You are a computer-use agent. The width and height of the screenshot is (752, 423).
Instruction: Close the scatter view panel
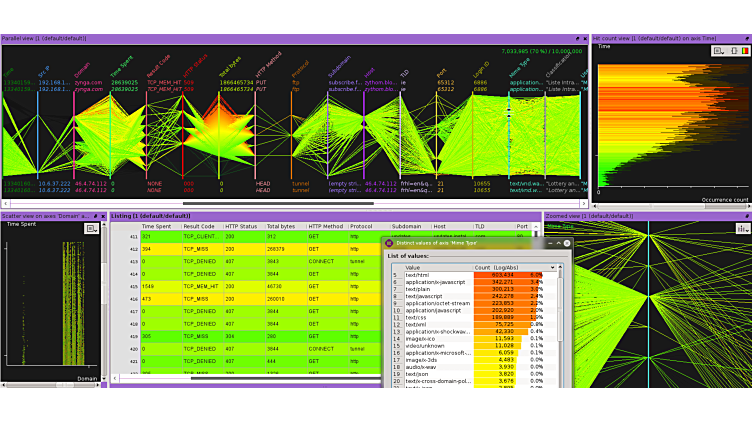pos(102,215)
